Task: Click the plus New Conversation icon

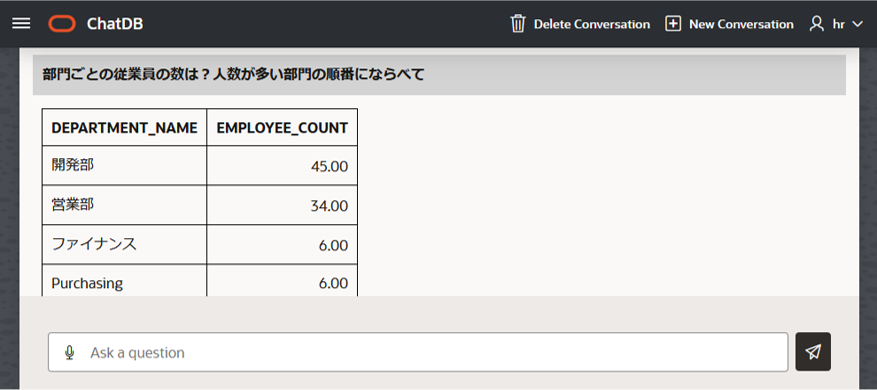Action: coord(673,24)
